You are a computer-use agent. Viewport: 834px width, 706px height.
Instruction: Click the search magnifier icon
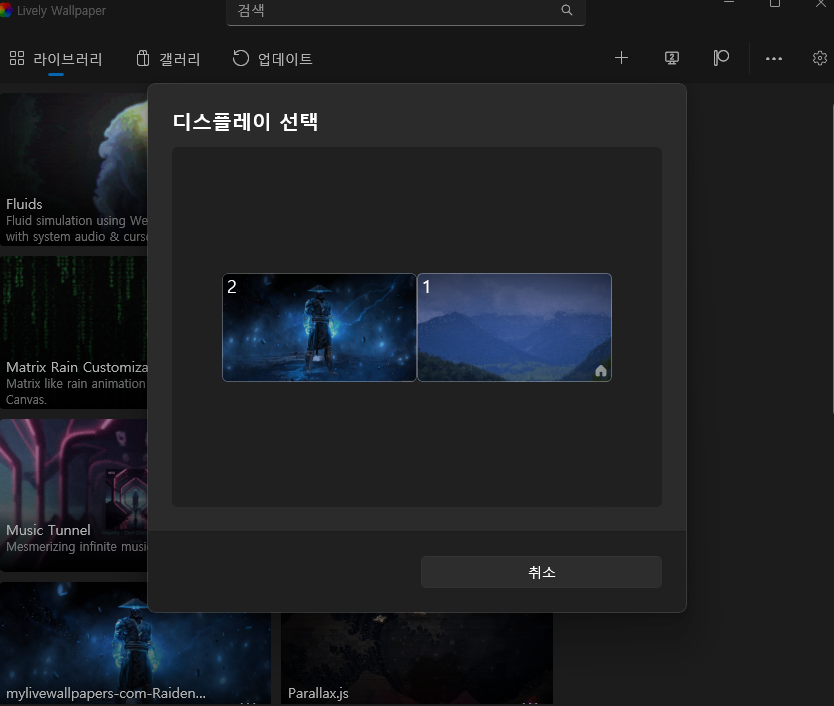[566, 10]
